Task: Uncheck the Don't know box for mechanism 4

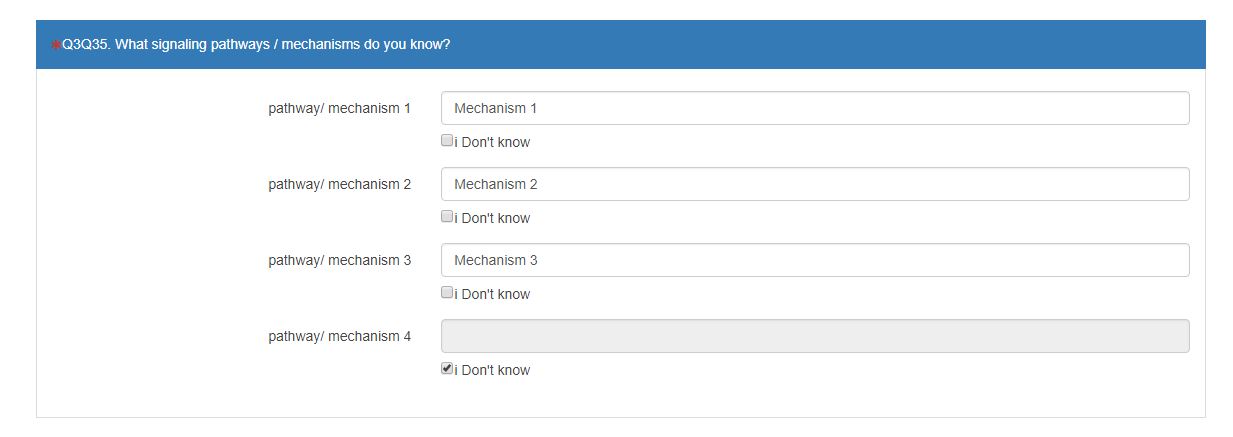Action: coord(447,369)
